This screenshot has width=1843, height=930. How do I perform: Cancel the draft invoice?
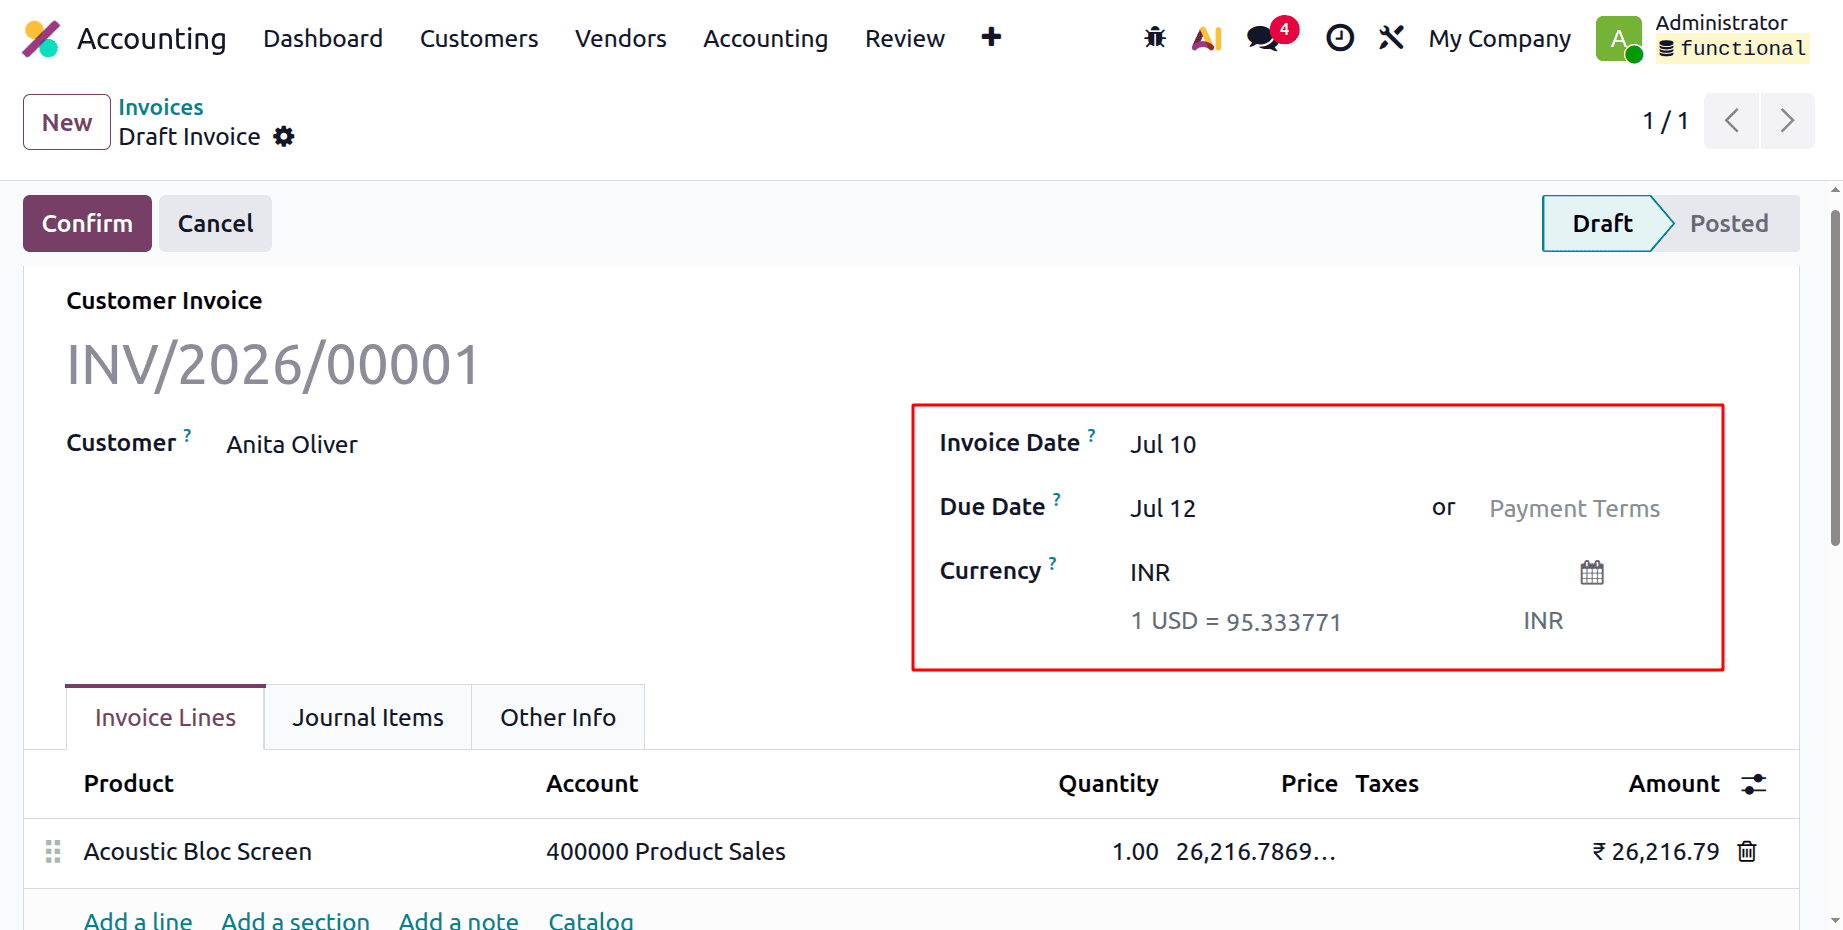(215, 223)
